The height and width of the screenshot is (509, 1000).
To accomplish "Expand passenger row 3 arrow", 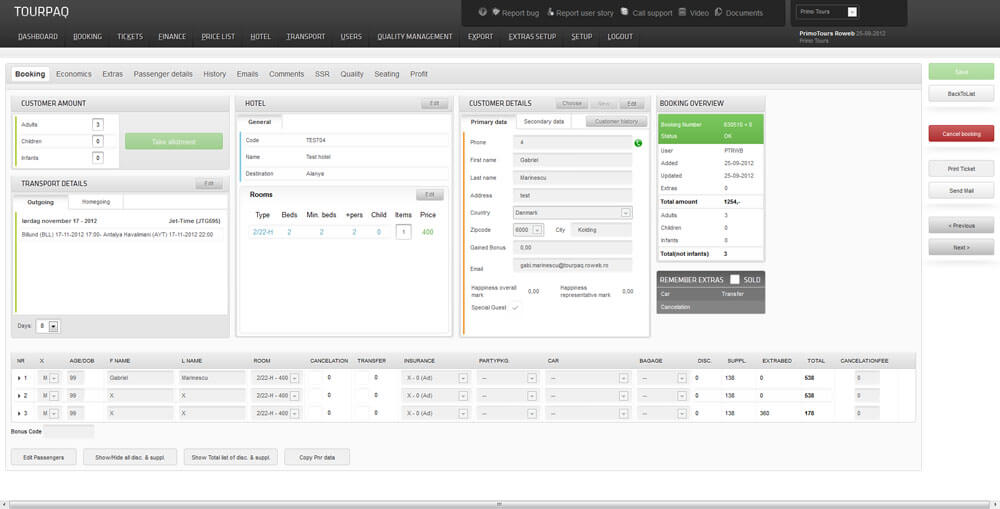I will point(19,413).
